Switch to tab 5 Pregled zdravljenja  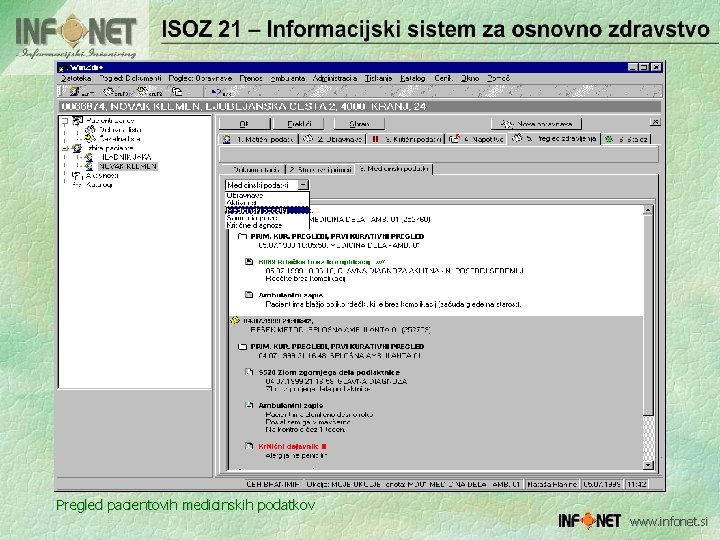[554, 138]
